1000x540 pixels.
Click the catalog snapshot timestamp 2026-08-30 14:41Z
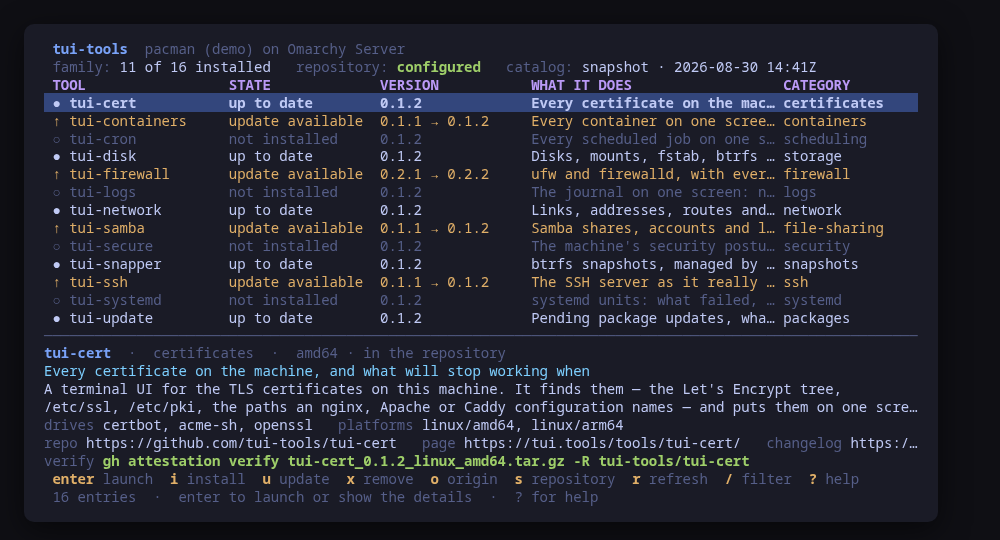coord(745,68)
